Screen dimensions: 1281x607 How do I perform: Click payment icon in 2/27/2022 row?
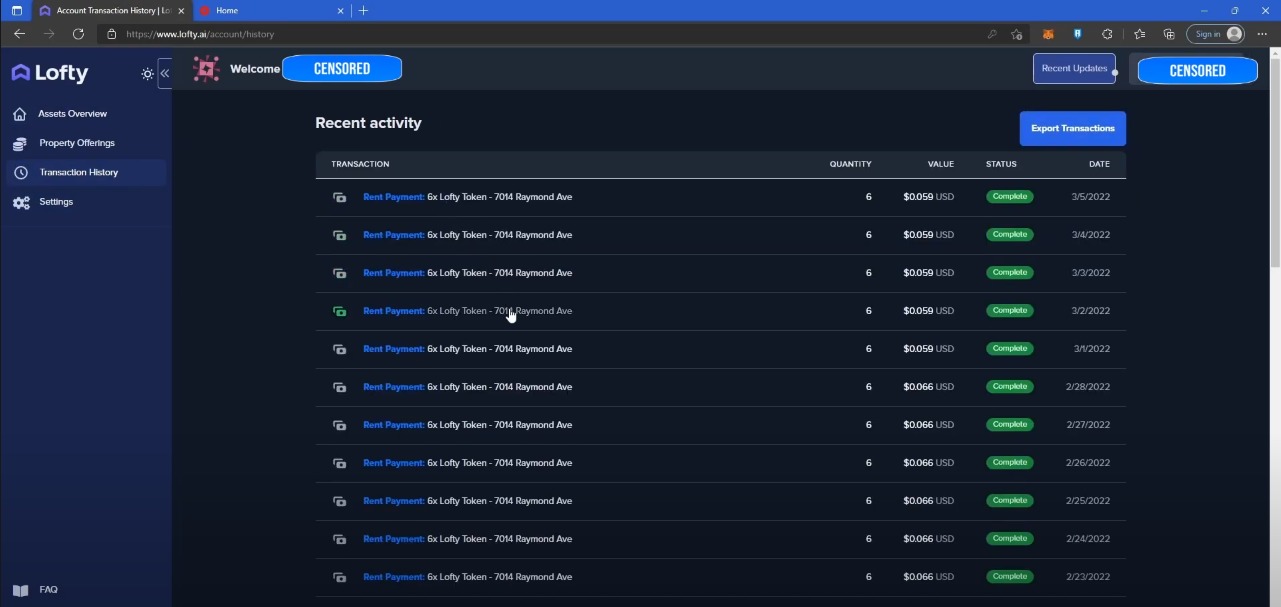[x=339, y=425]
